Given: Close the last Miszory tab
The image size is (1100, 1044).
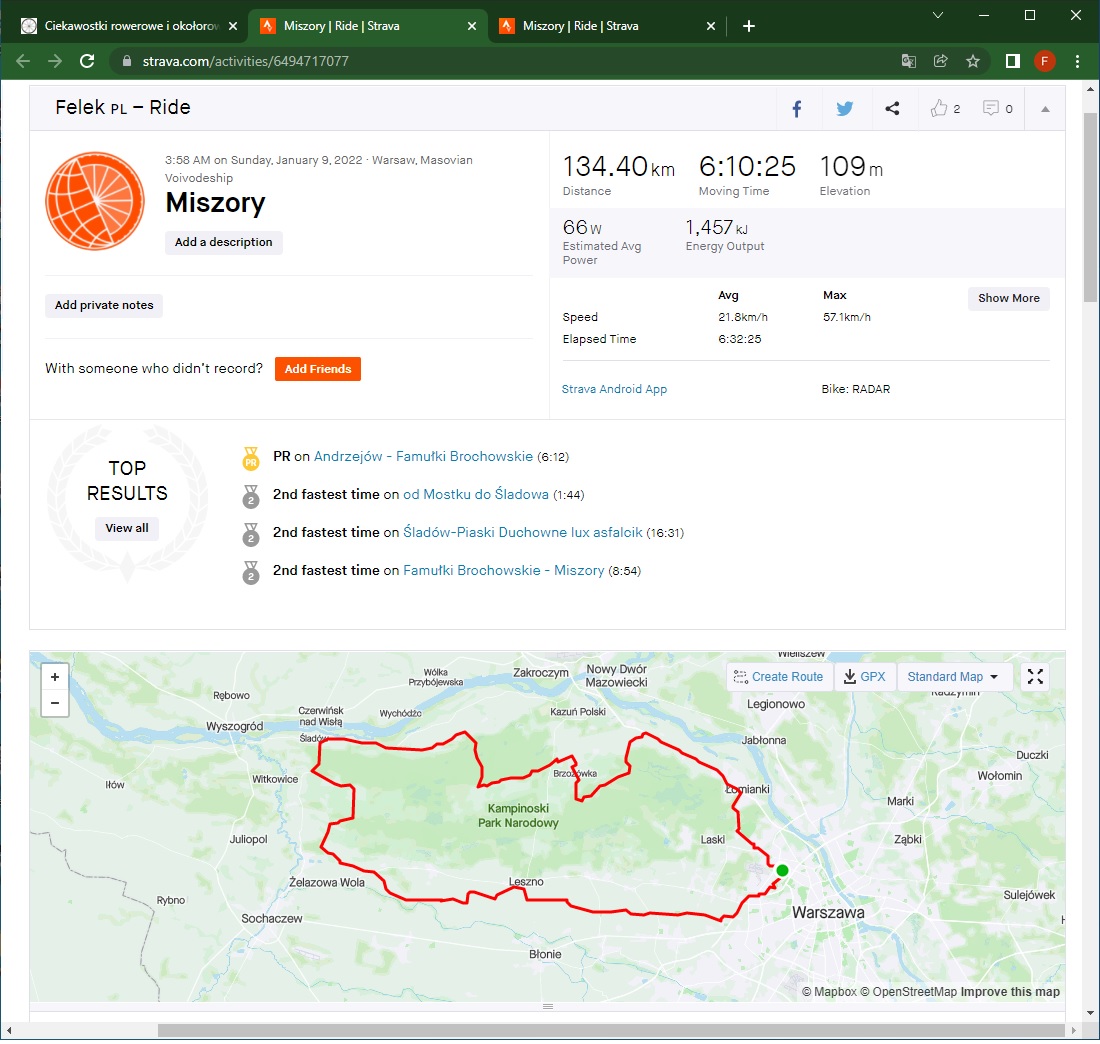Looking at the screenshot, I should [x=711, y=26].
